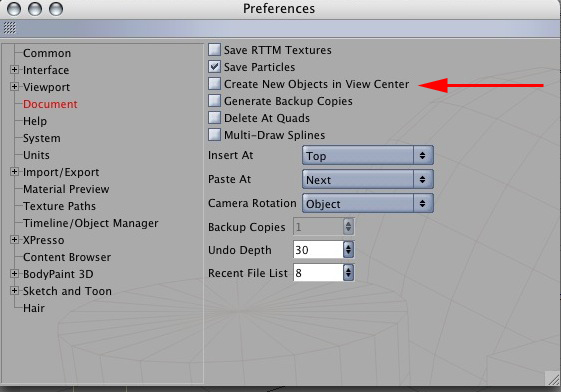Turn on Multi-Draw Splines checkbox
561x392 pixels.
point(214,134)
